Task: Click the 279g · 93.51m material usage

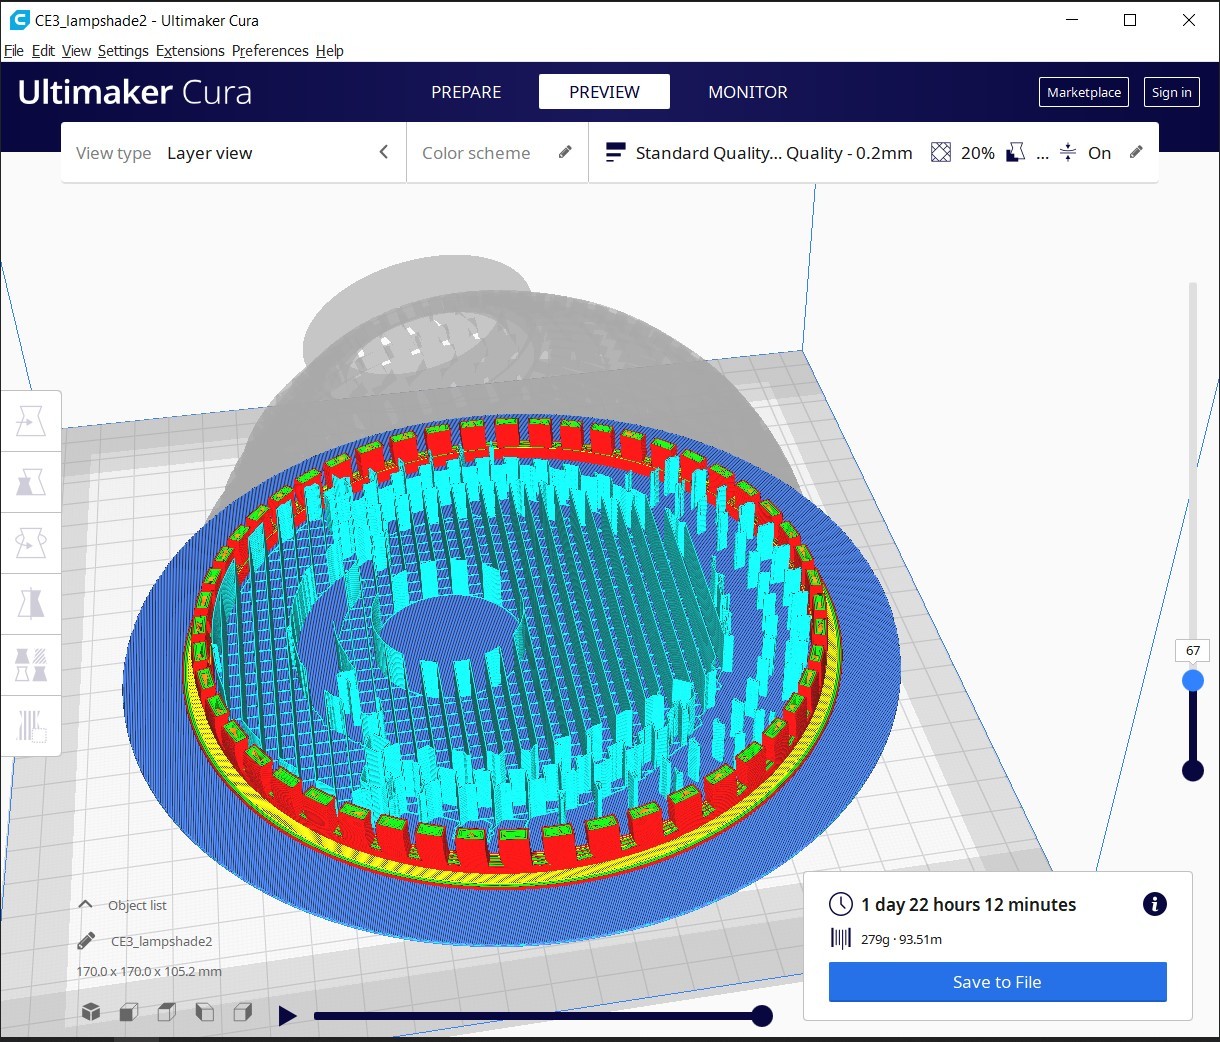Action: [901, 939]
